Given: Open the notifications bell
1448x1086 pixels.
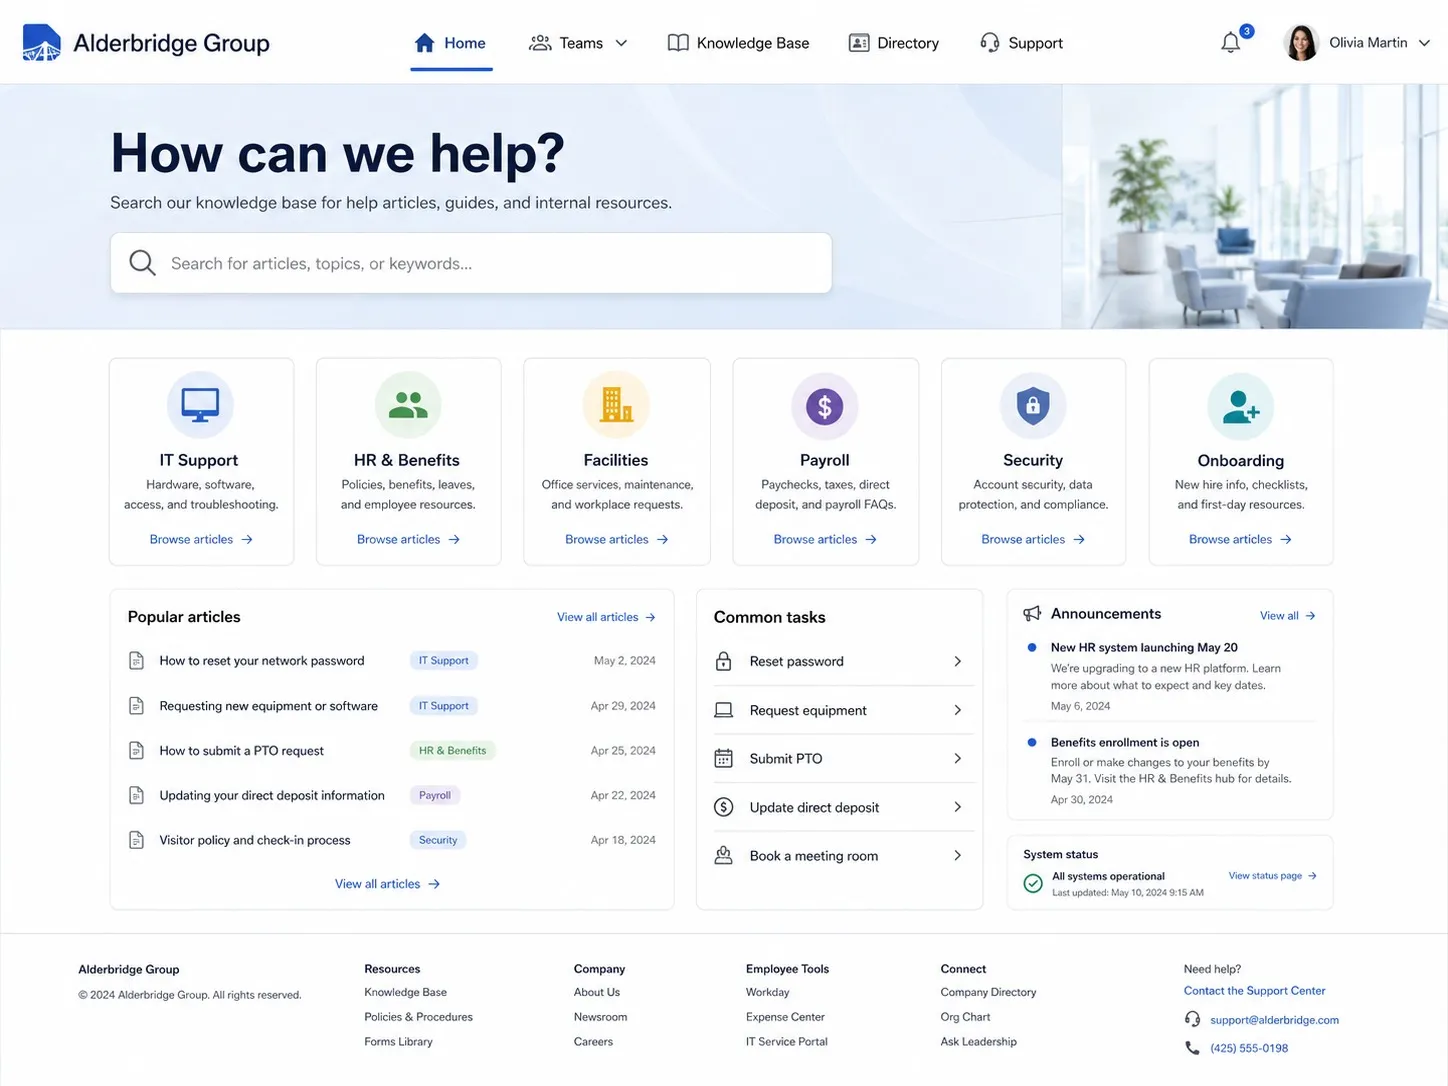Looking at the screenshot, I should (1231, 43).
